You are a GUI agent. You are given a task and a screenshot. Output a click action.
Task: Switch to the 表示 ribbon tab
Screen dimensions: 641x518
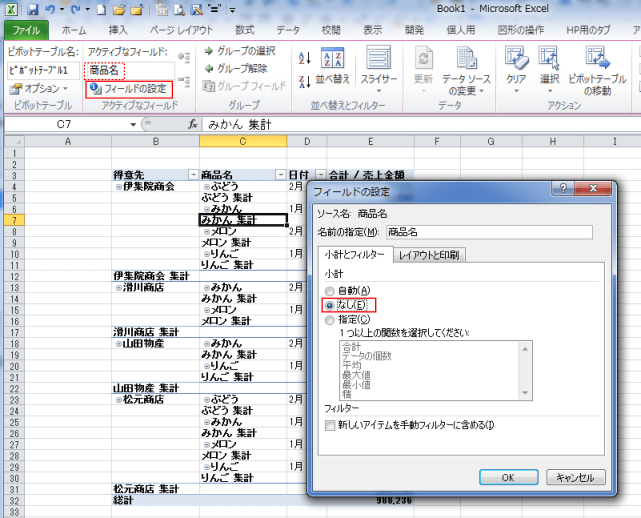(372, 30)
